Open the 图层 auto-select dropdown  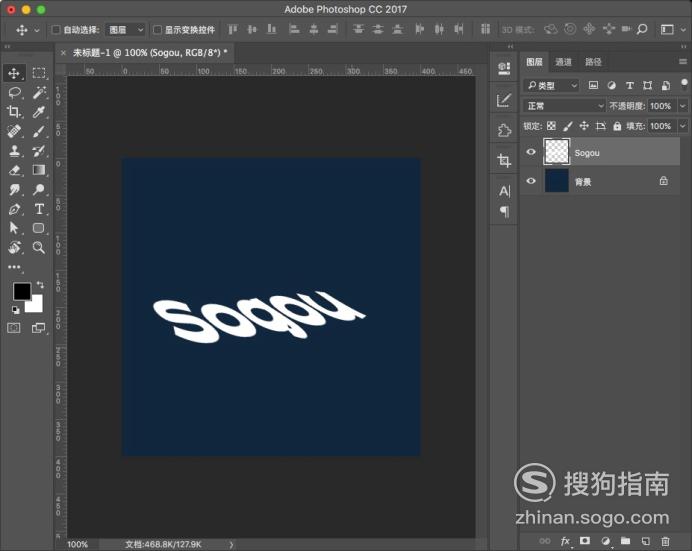click(x=125, y=30)
